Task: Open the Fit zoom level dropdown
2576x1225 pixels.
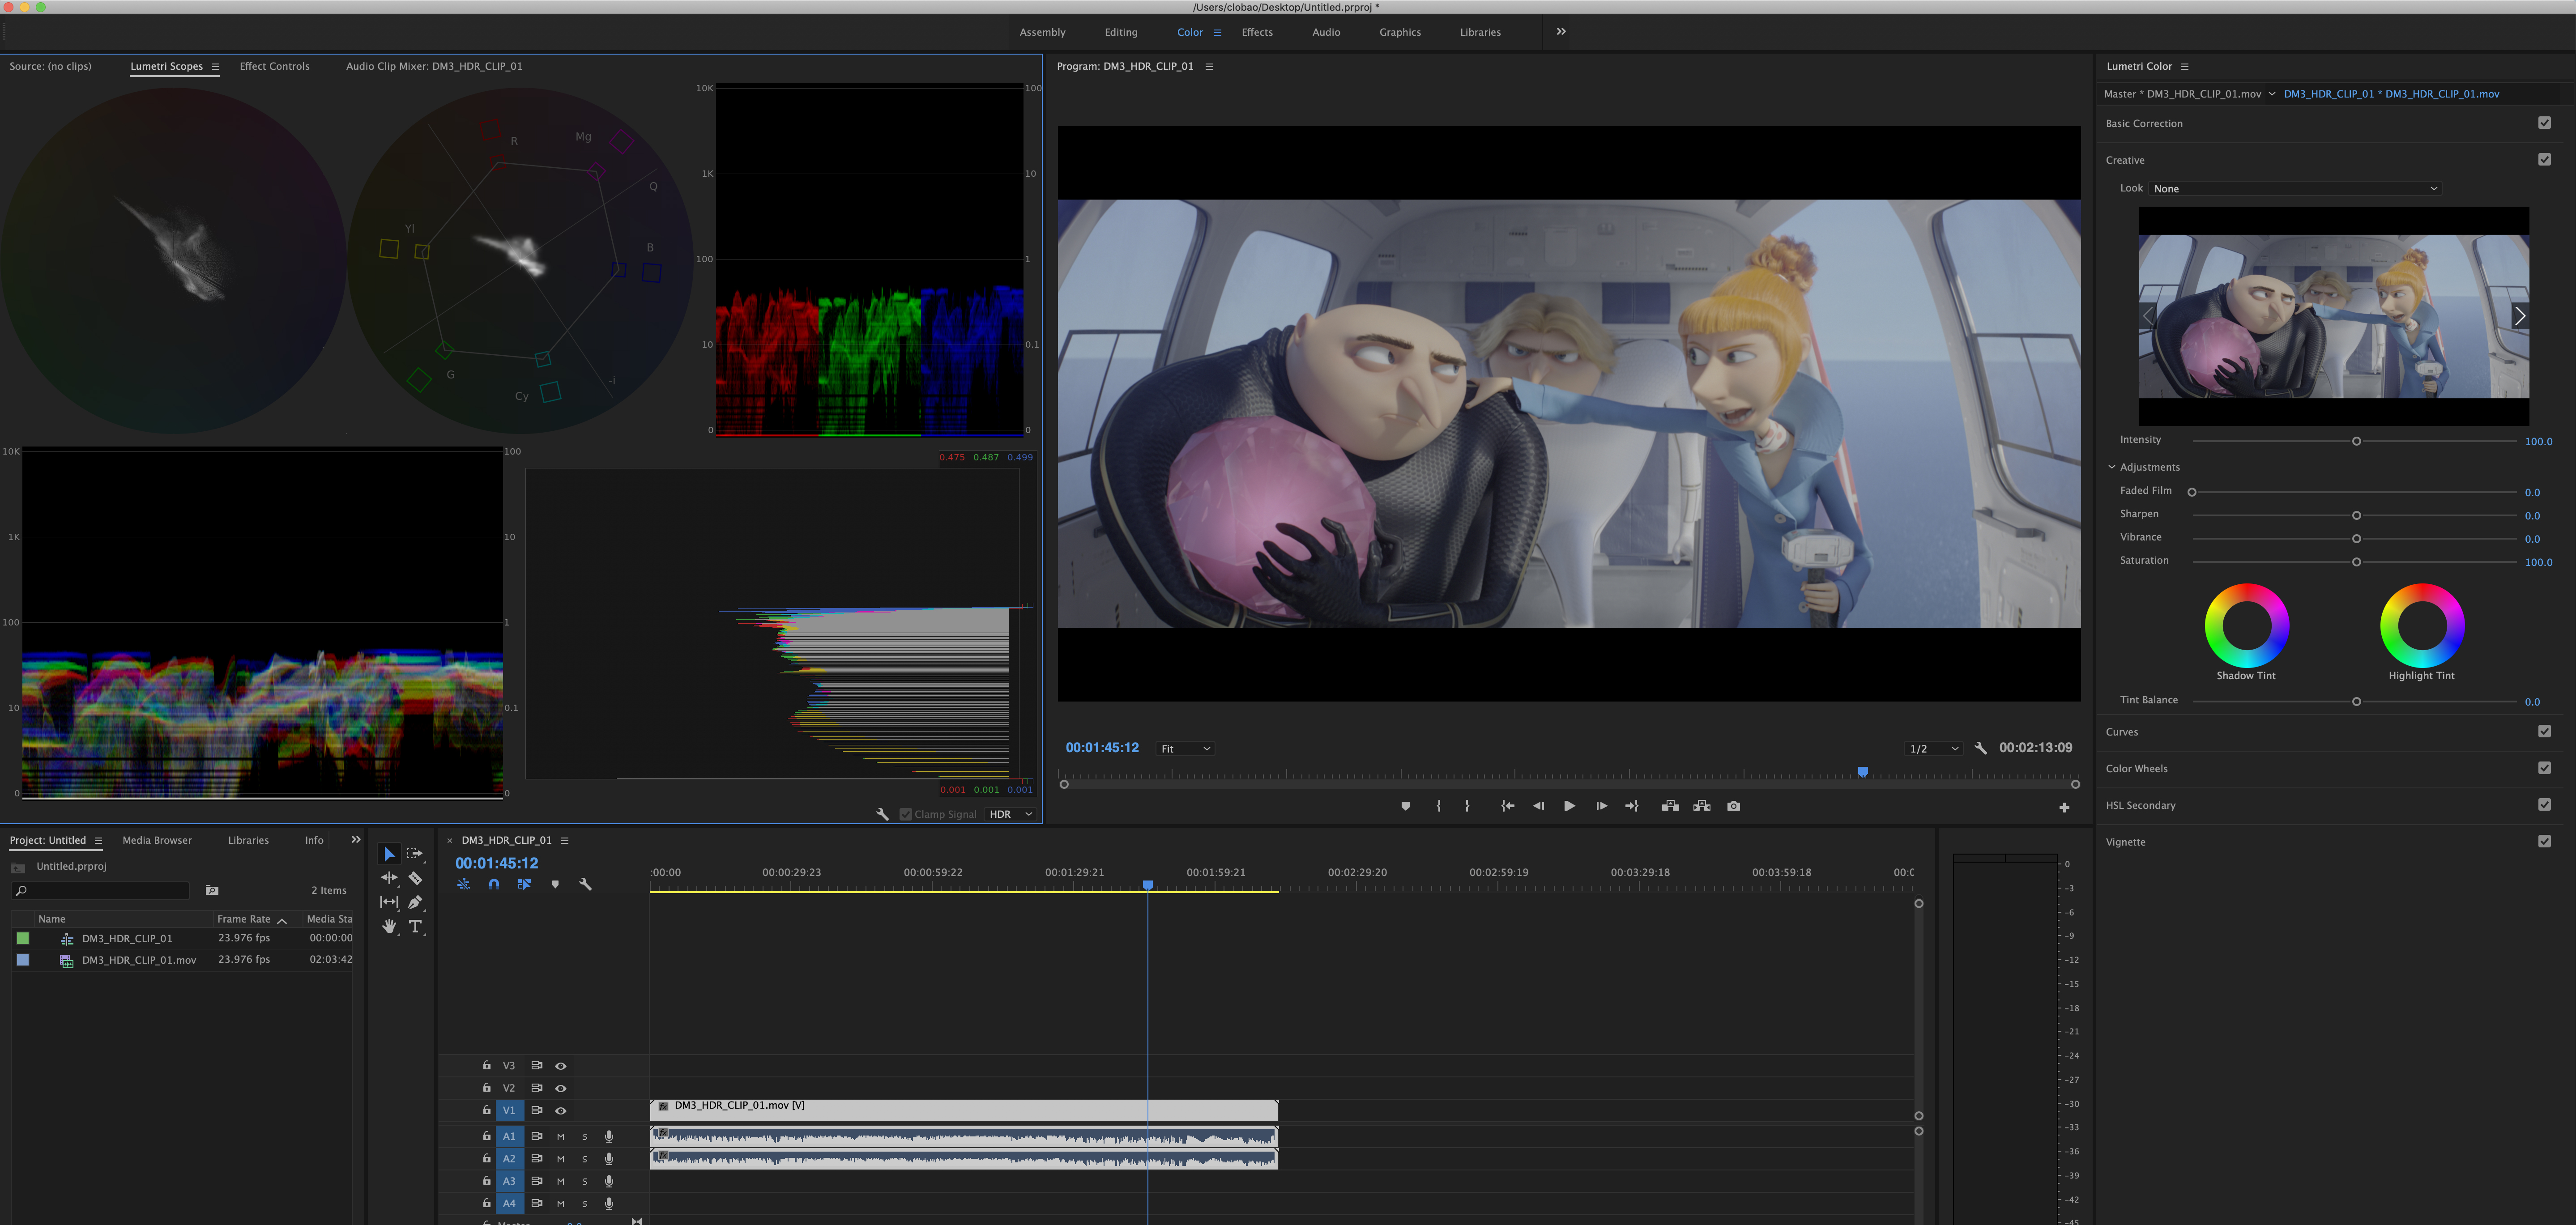Action: pyautogui.click(x=1185, y=748)
